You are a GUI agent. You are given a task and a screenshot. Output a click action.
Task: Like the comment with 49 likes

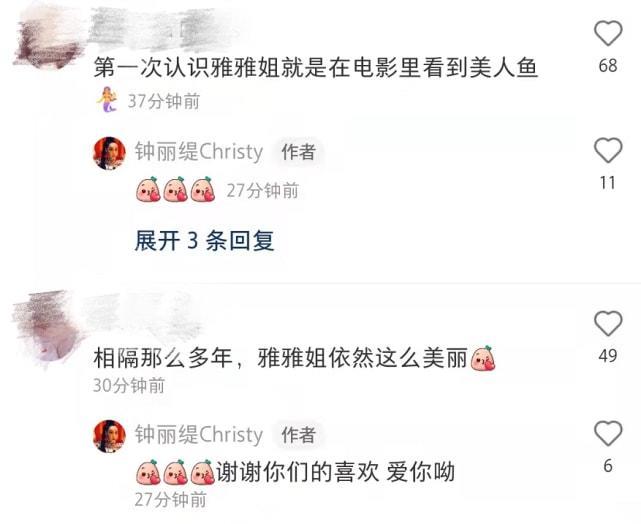point(608,323)
